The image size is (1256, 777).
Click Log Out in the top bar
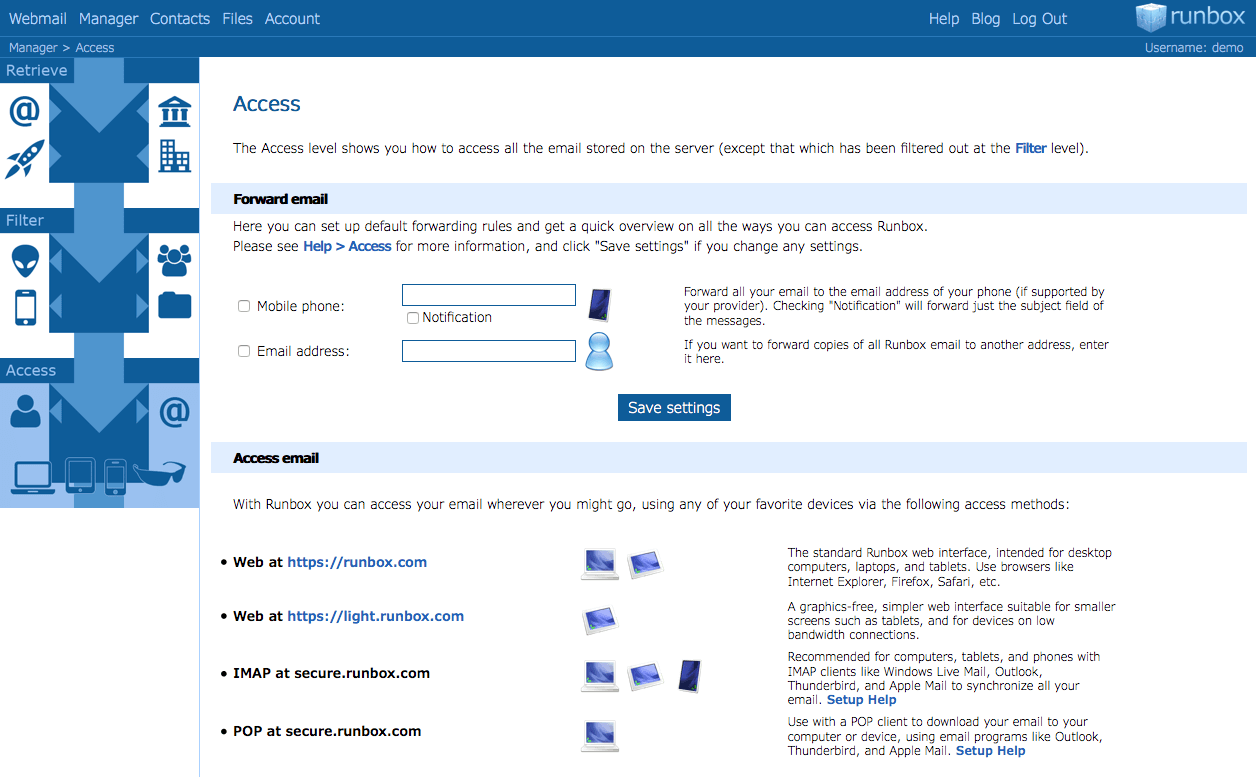[x=1039, y=19]
